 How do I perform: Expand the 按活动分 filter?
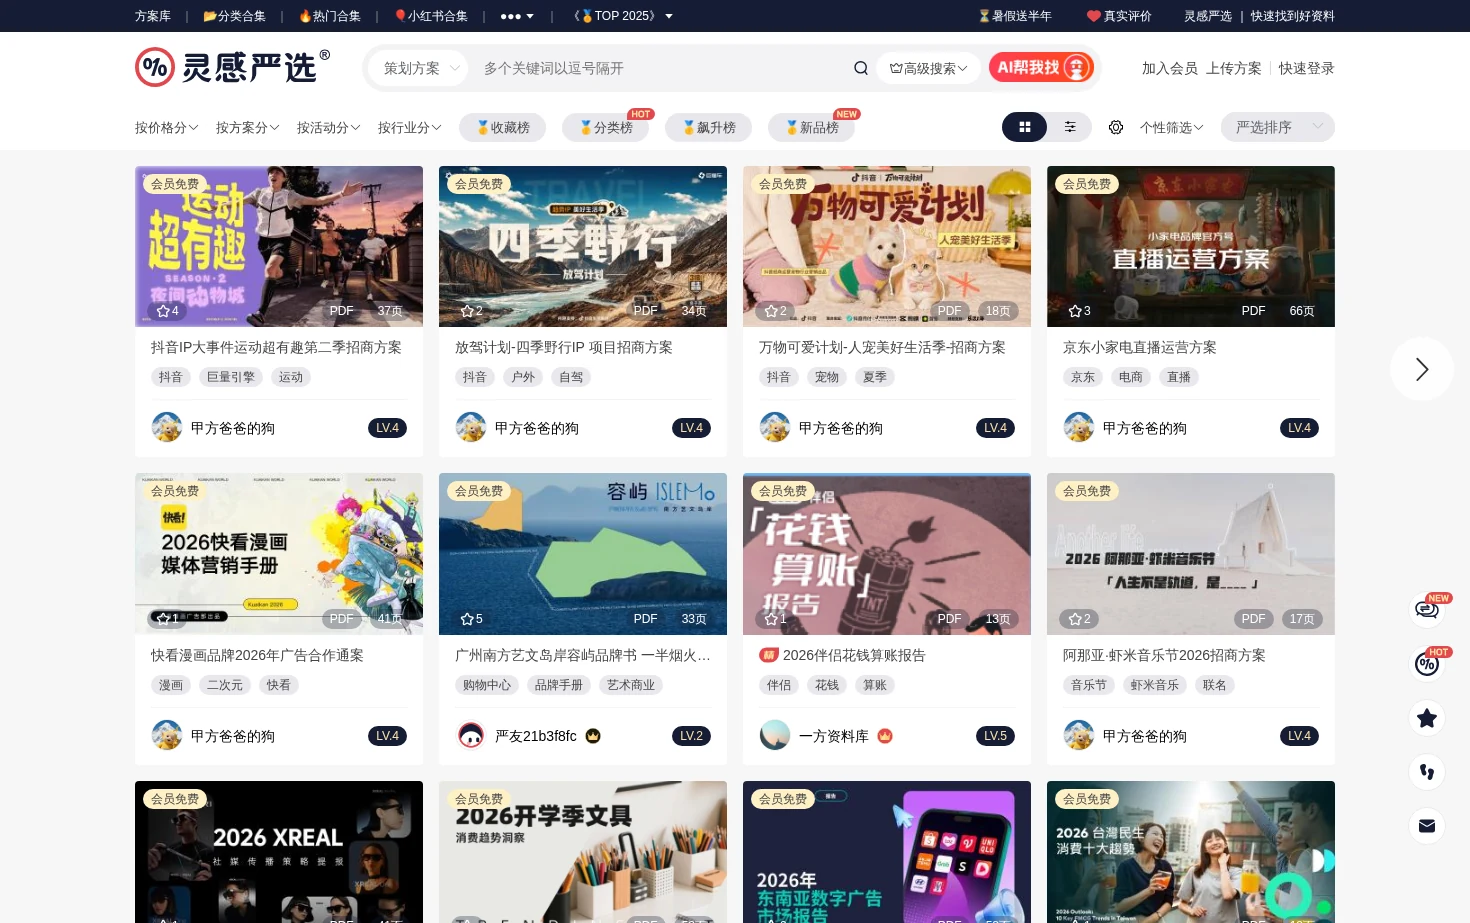(329, 127)
